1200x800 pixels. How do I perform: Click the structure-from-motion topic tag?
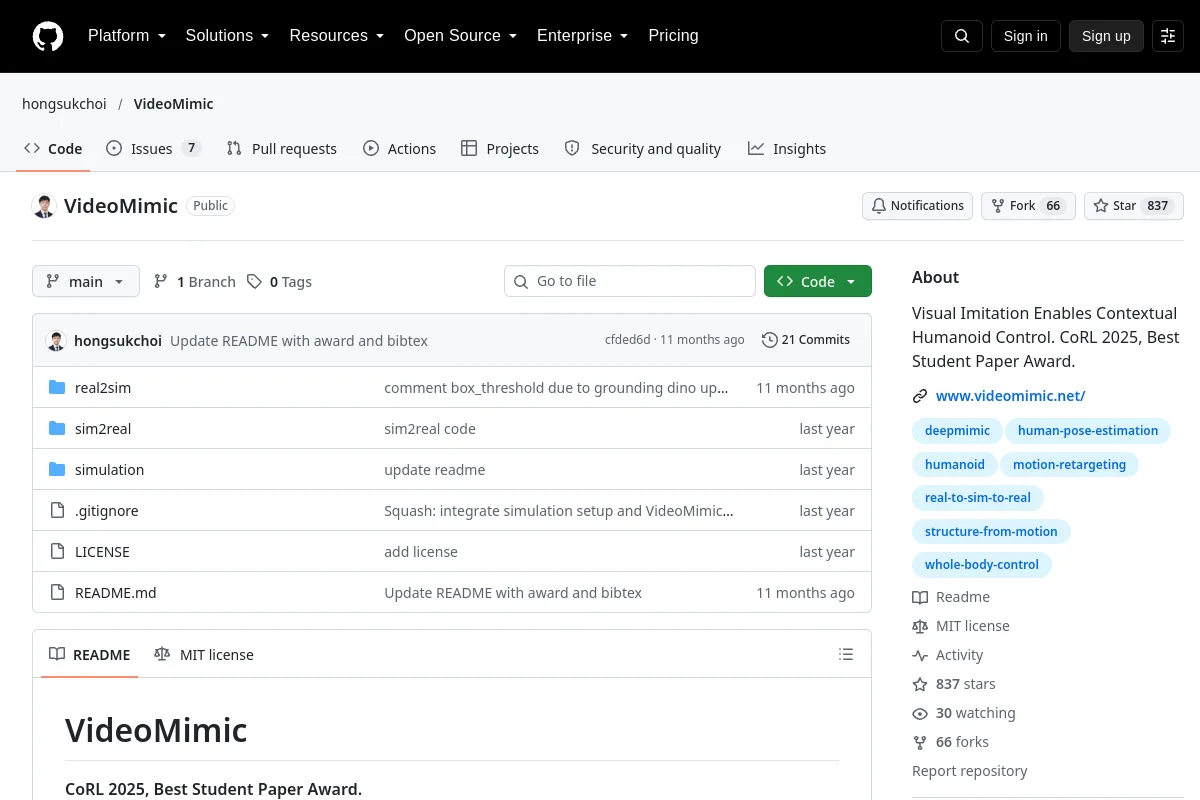(x=991, y=532)
